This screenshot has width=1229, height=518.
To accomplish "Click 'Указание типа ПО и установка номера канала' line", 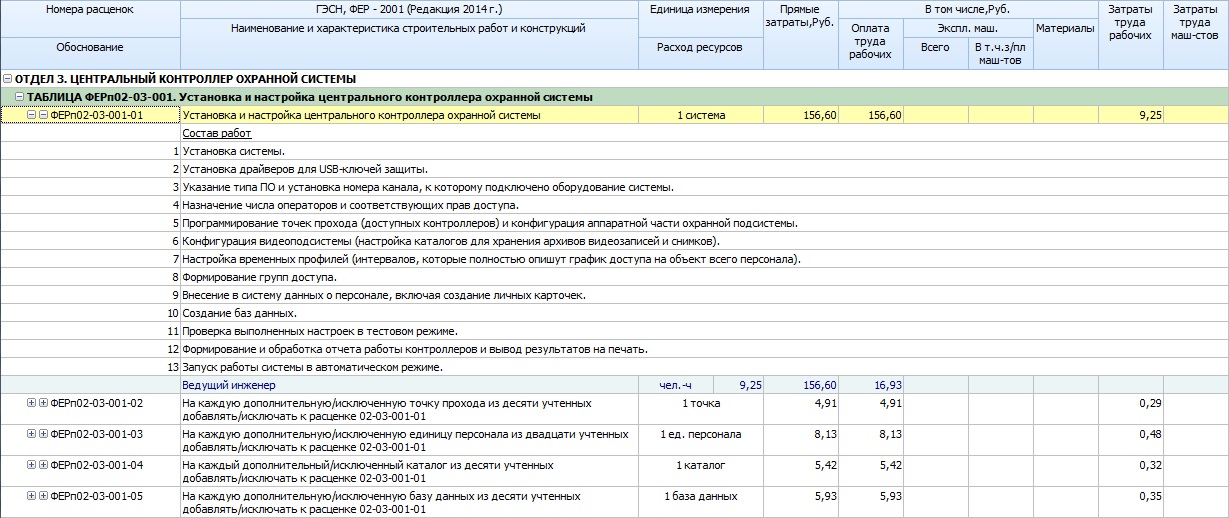I will coord(428,187).
